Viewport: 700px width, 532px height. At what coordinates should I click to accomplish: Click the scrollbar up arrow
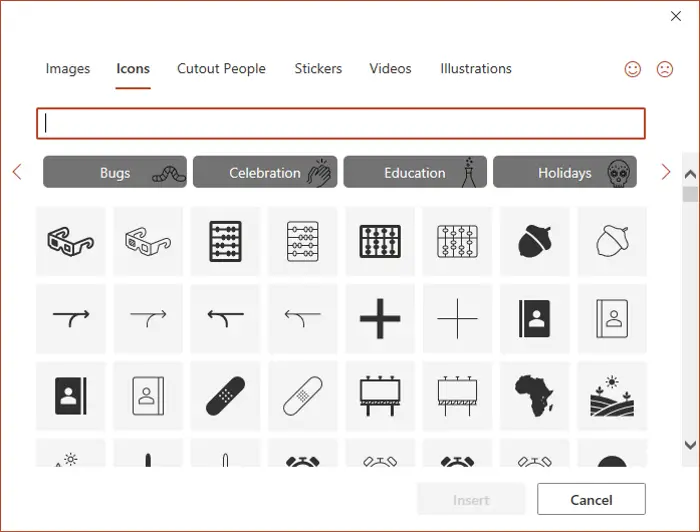[x=690, y=174]
